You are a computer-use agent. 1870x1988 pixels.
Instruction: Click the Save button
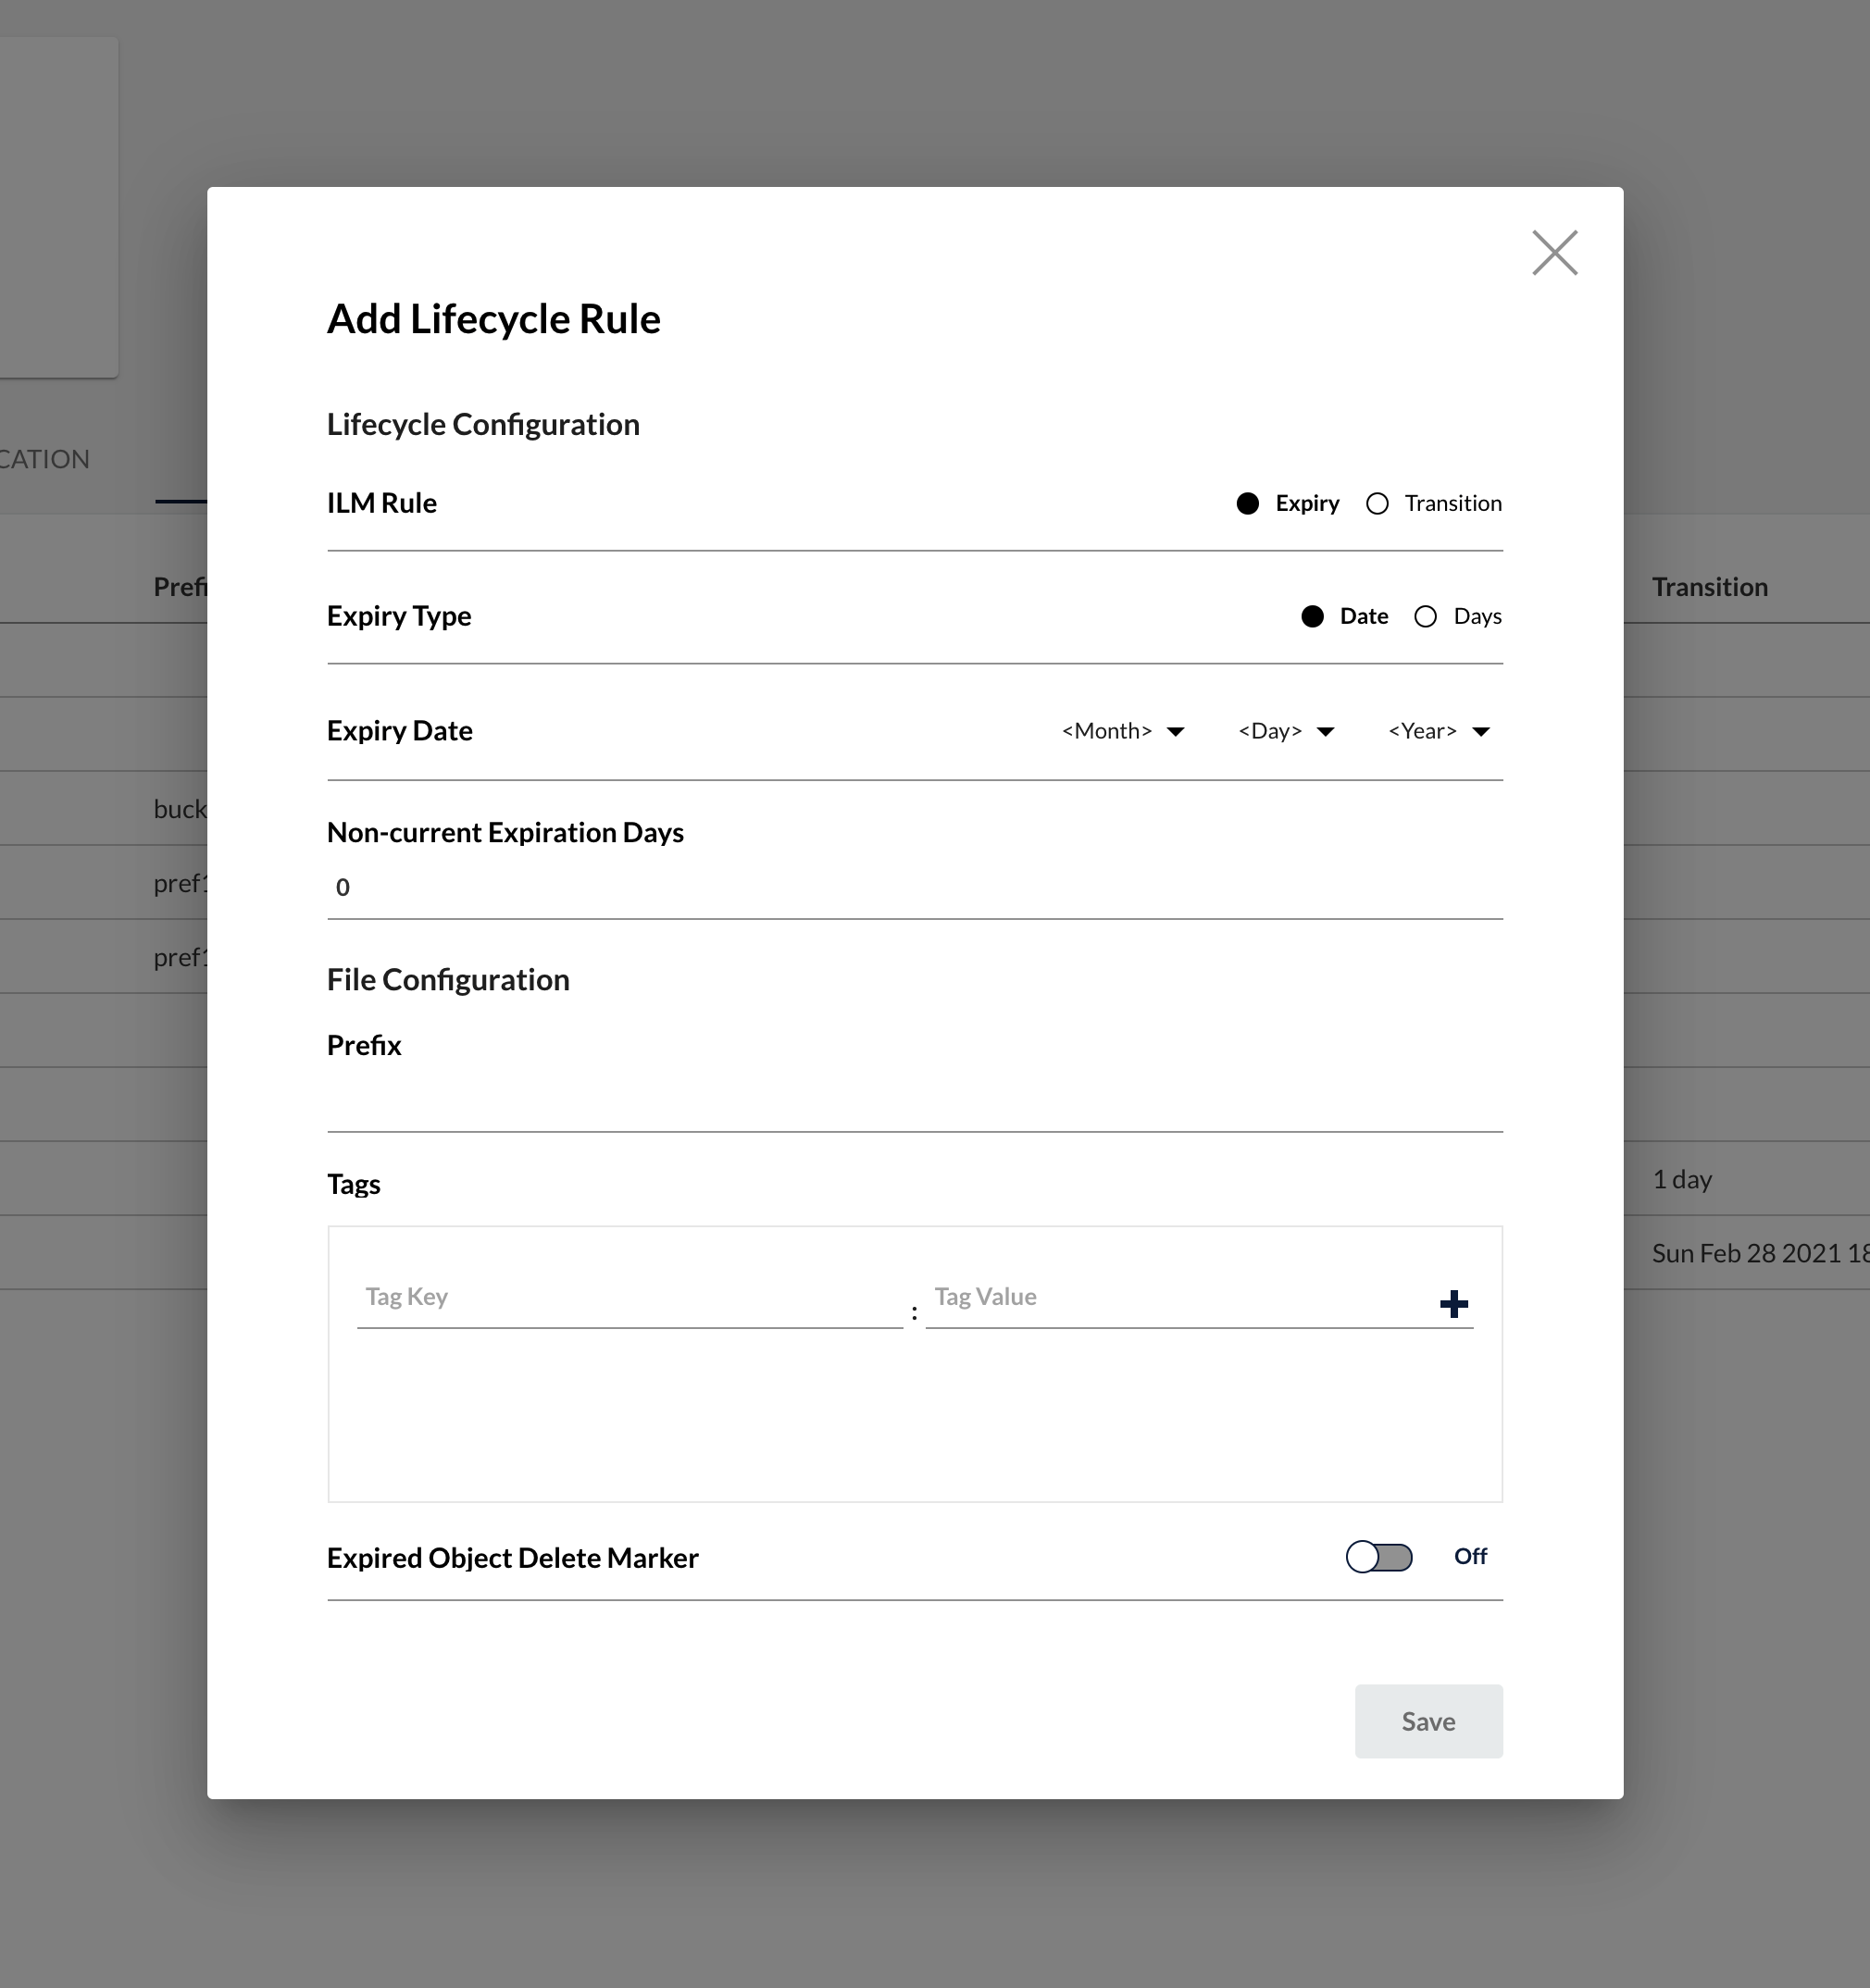point(1427,1720)
